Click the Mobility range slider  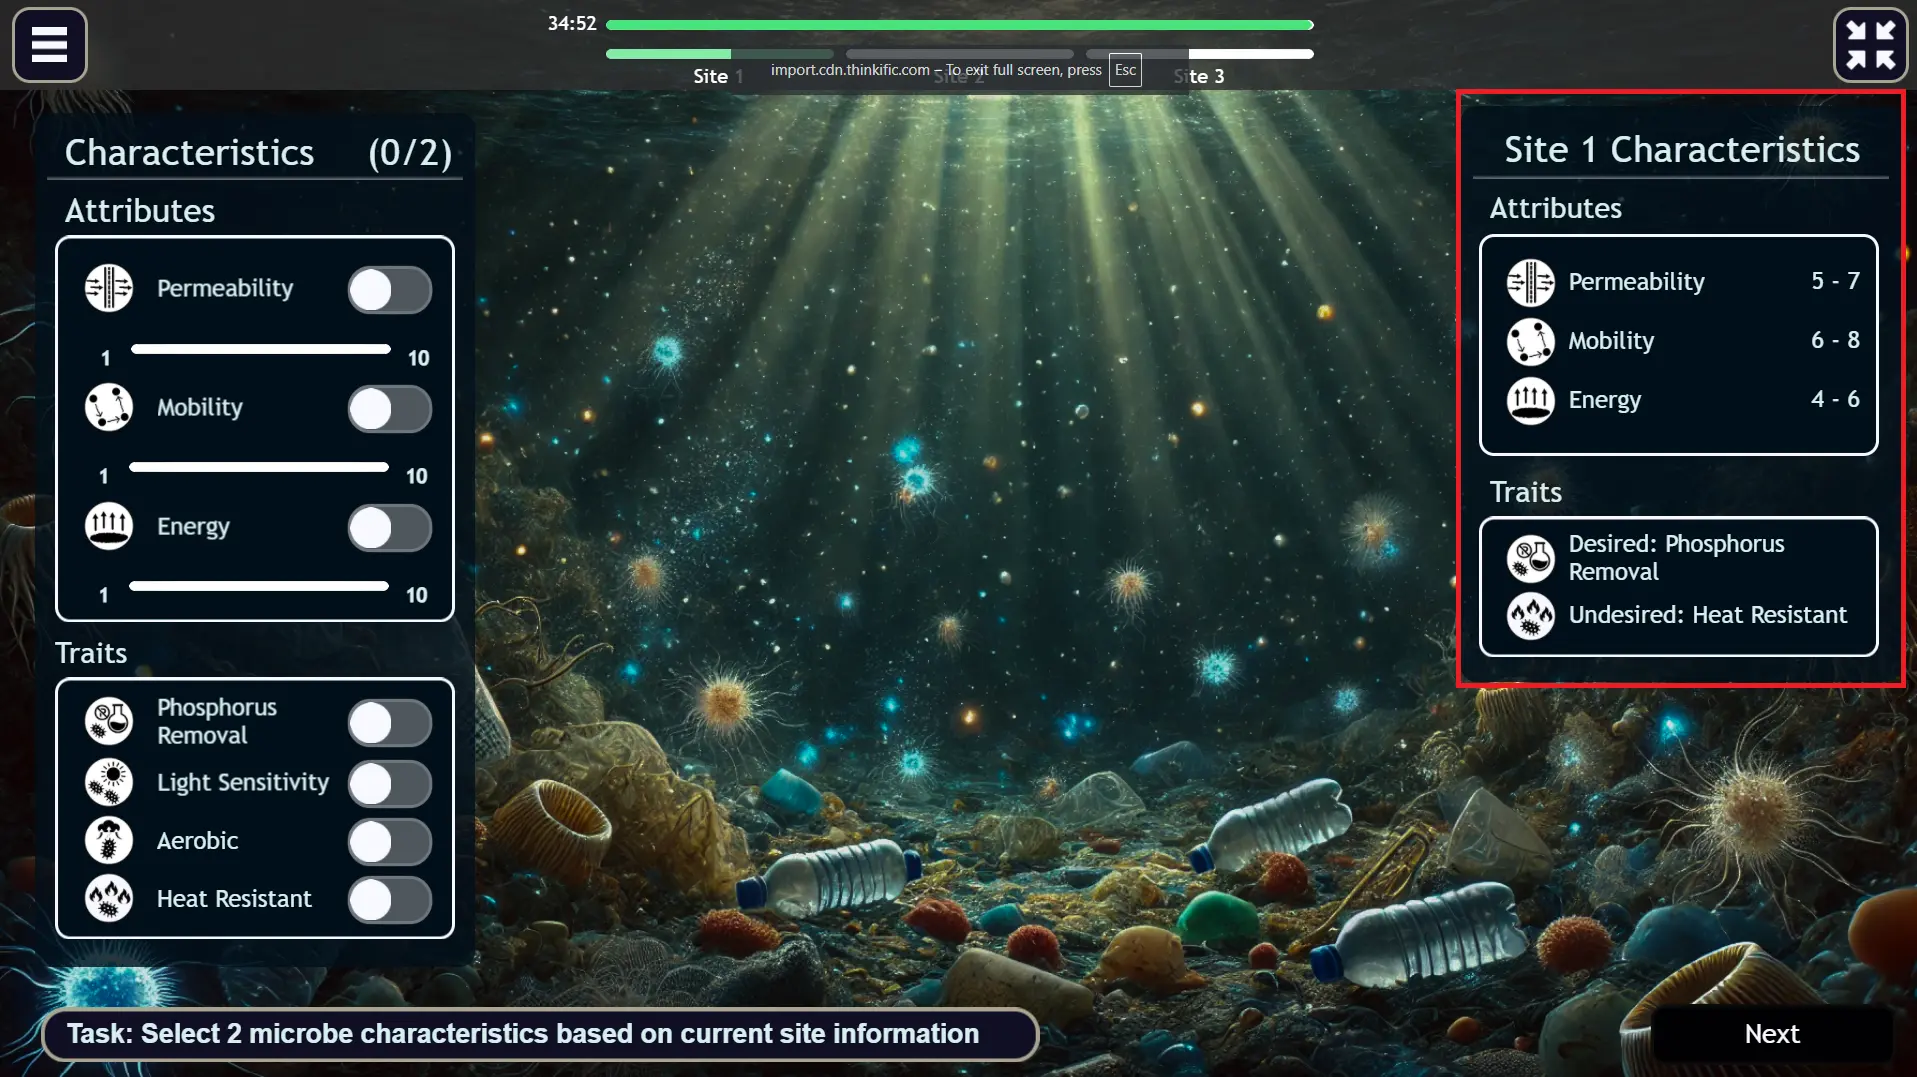click(259, 467)
